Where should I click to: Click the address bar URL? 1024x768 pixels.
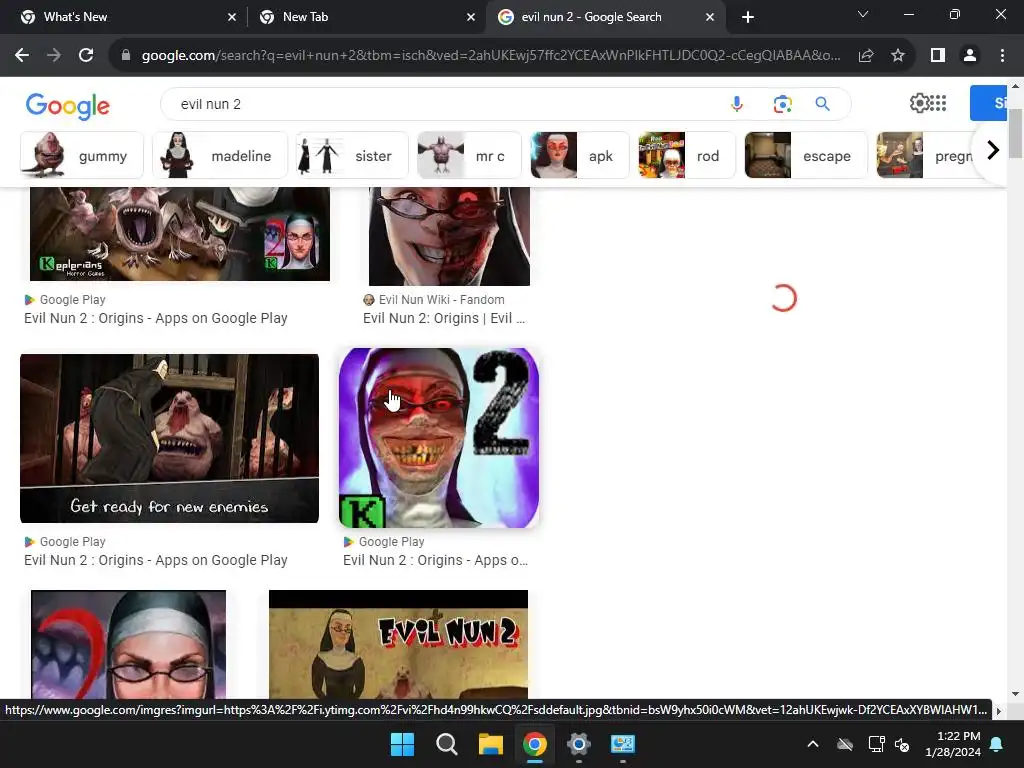(x=491, y=56)
